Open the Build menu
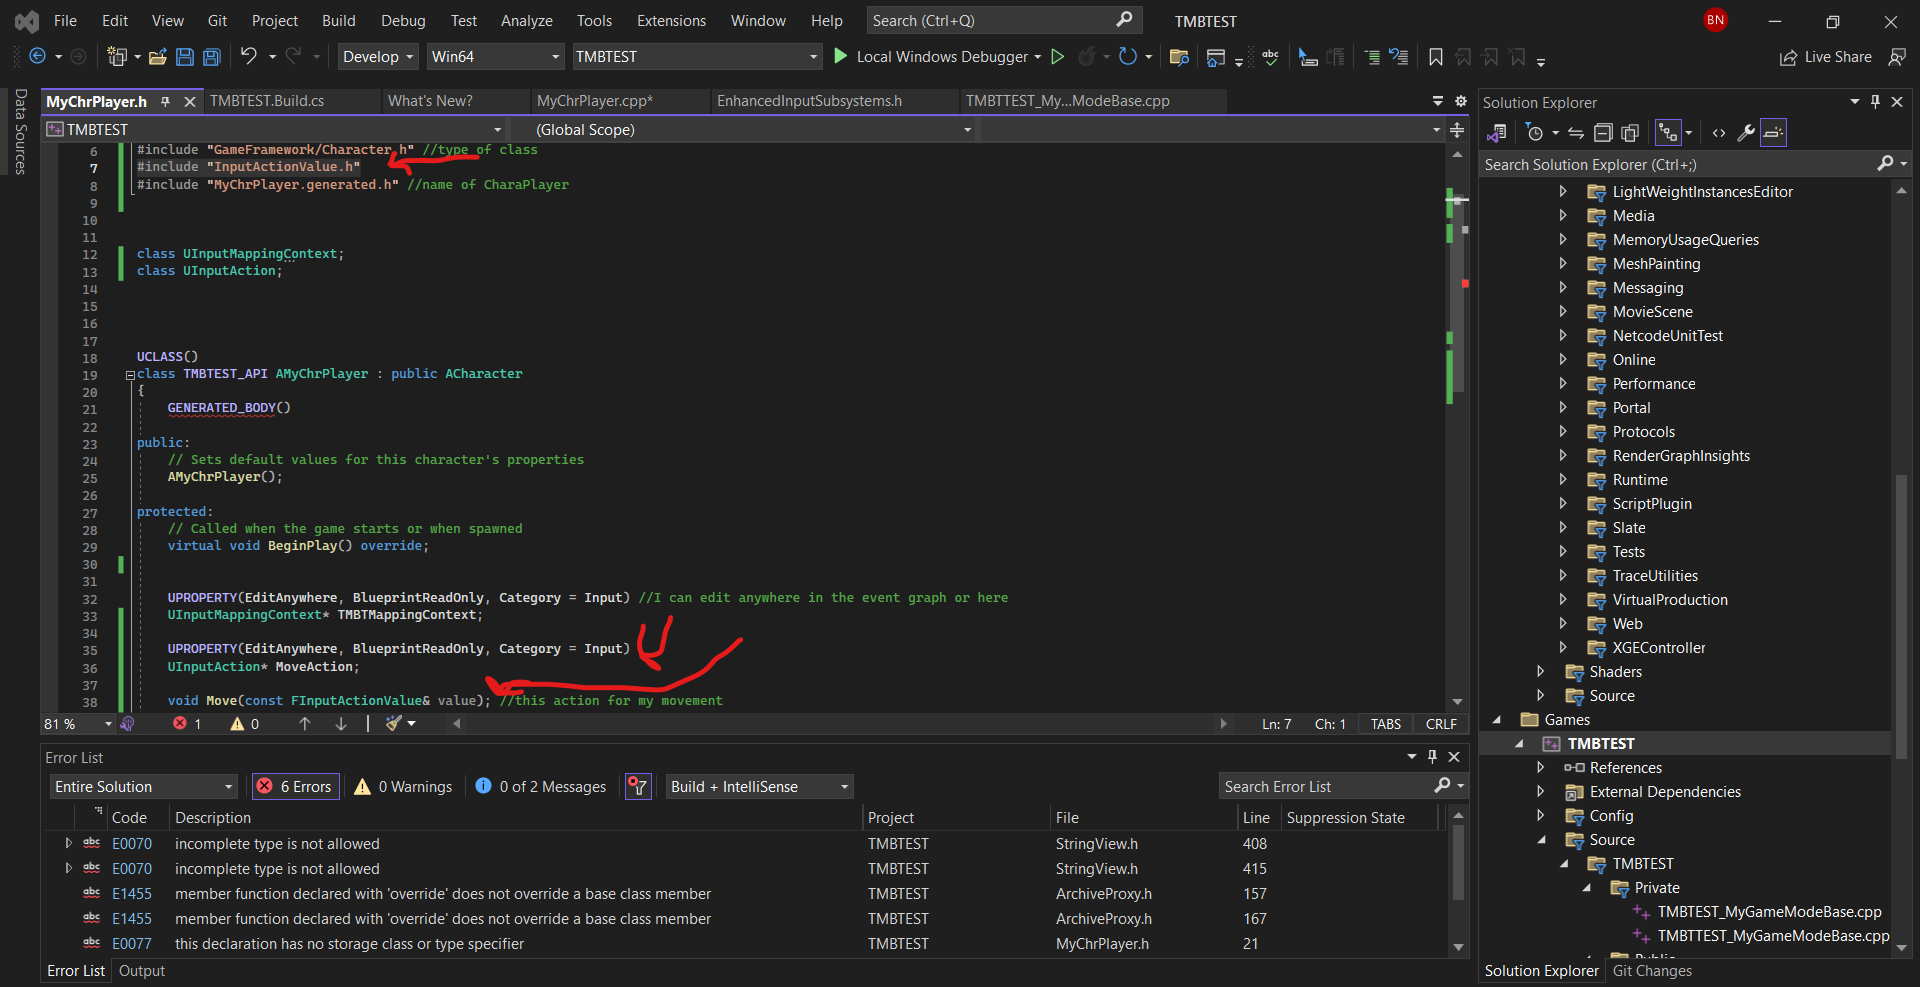Screen dimensions: 1920x987 (x=339, y=21)
